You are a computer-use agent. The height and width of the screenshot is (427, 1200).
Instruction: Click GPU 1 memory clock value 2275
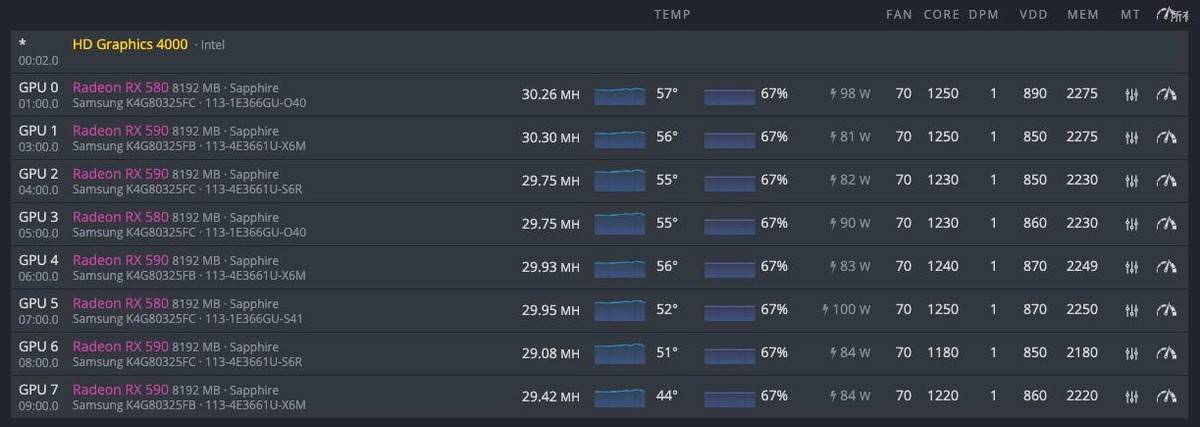[x=1082, y=137]
